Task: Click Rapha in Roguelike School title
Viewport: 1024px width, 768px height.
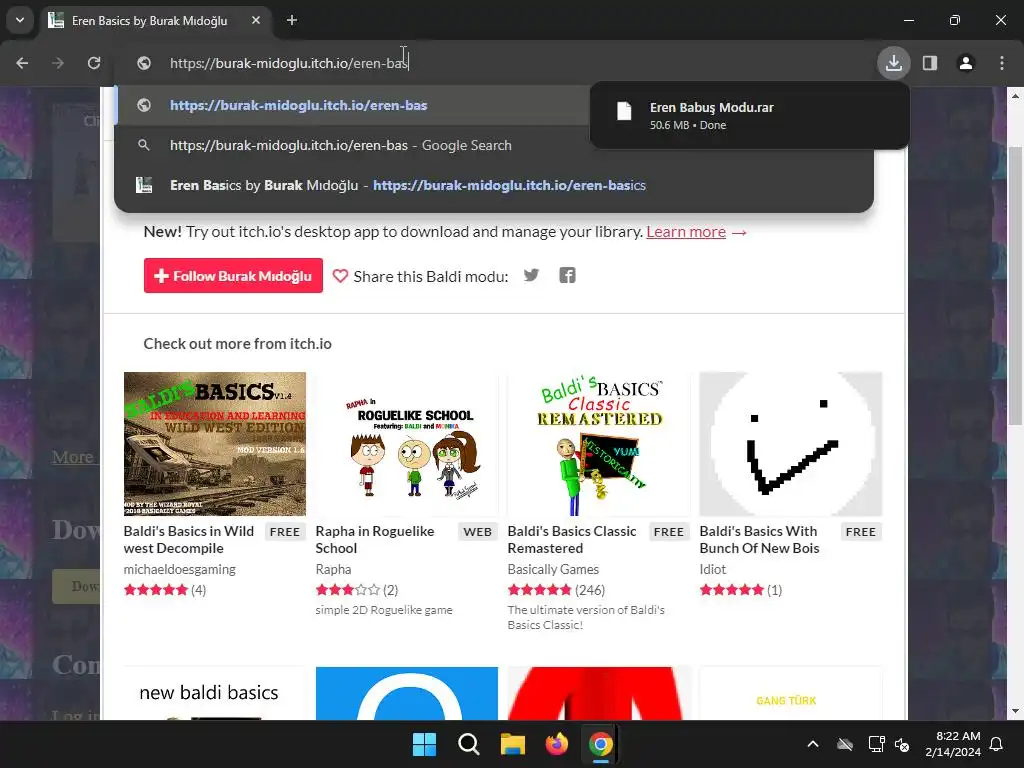Action: click(375, 539)
